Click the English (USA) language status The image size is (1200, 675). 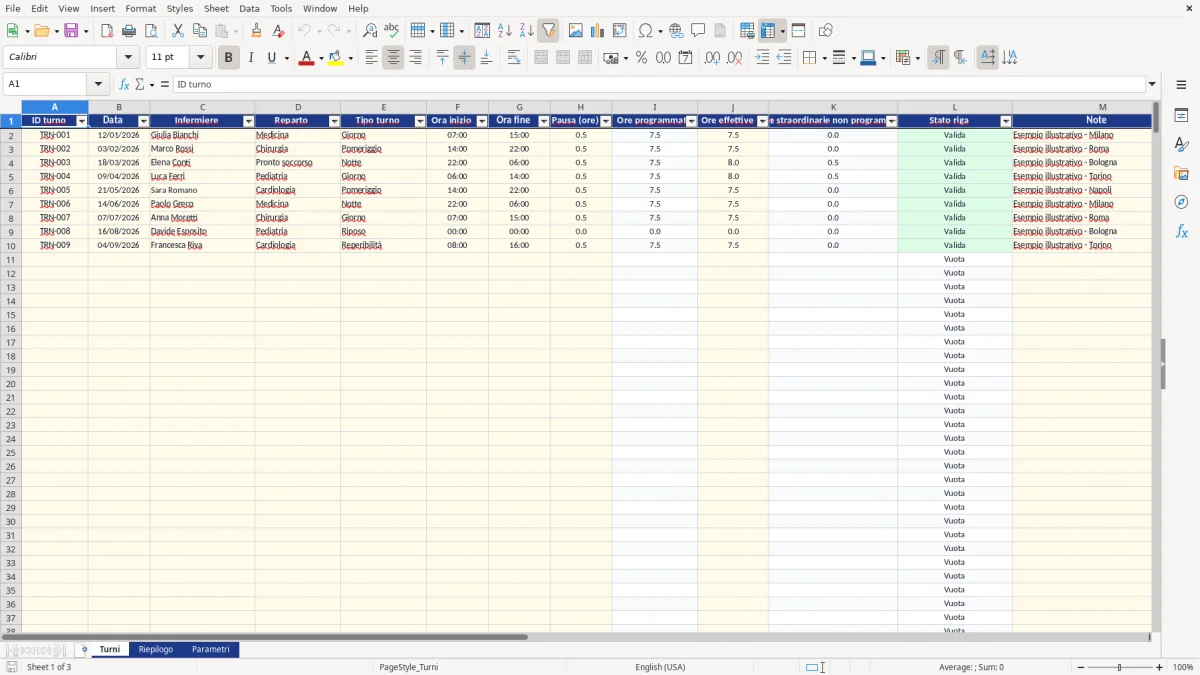(x=660, y=667)
